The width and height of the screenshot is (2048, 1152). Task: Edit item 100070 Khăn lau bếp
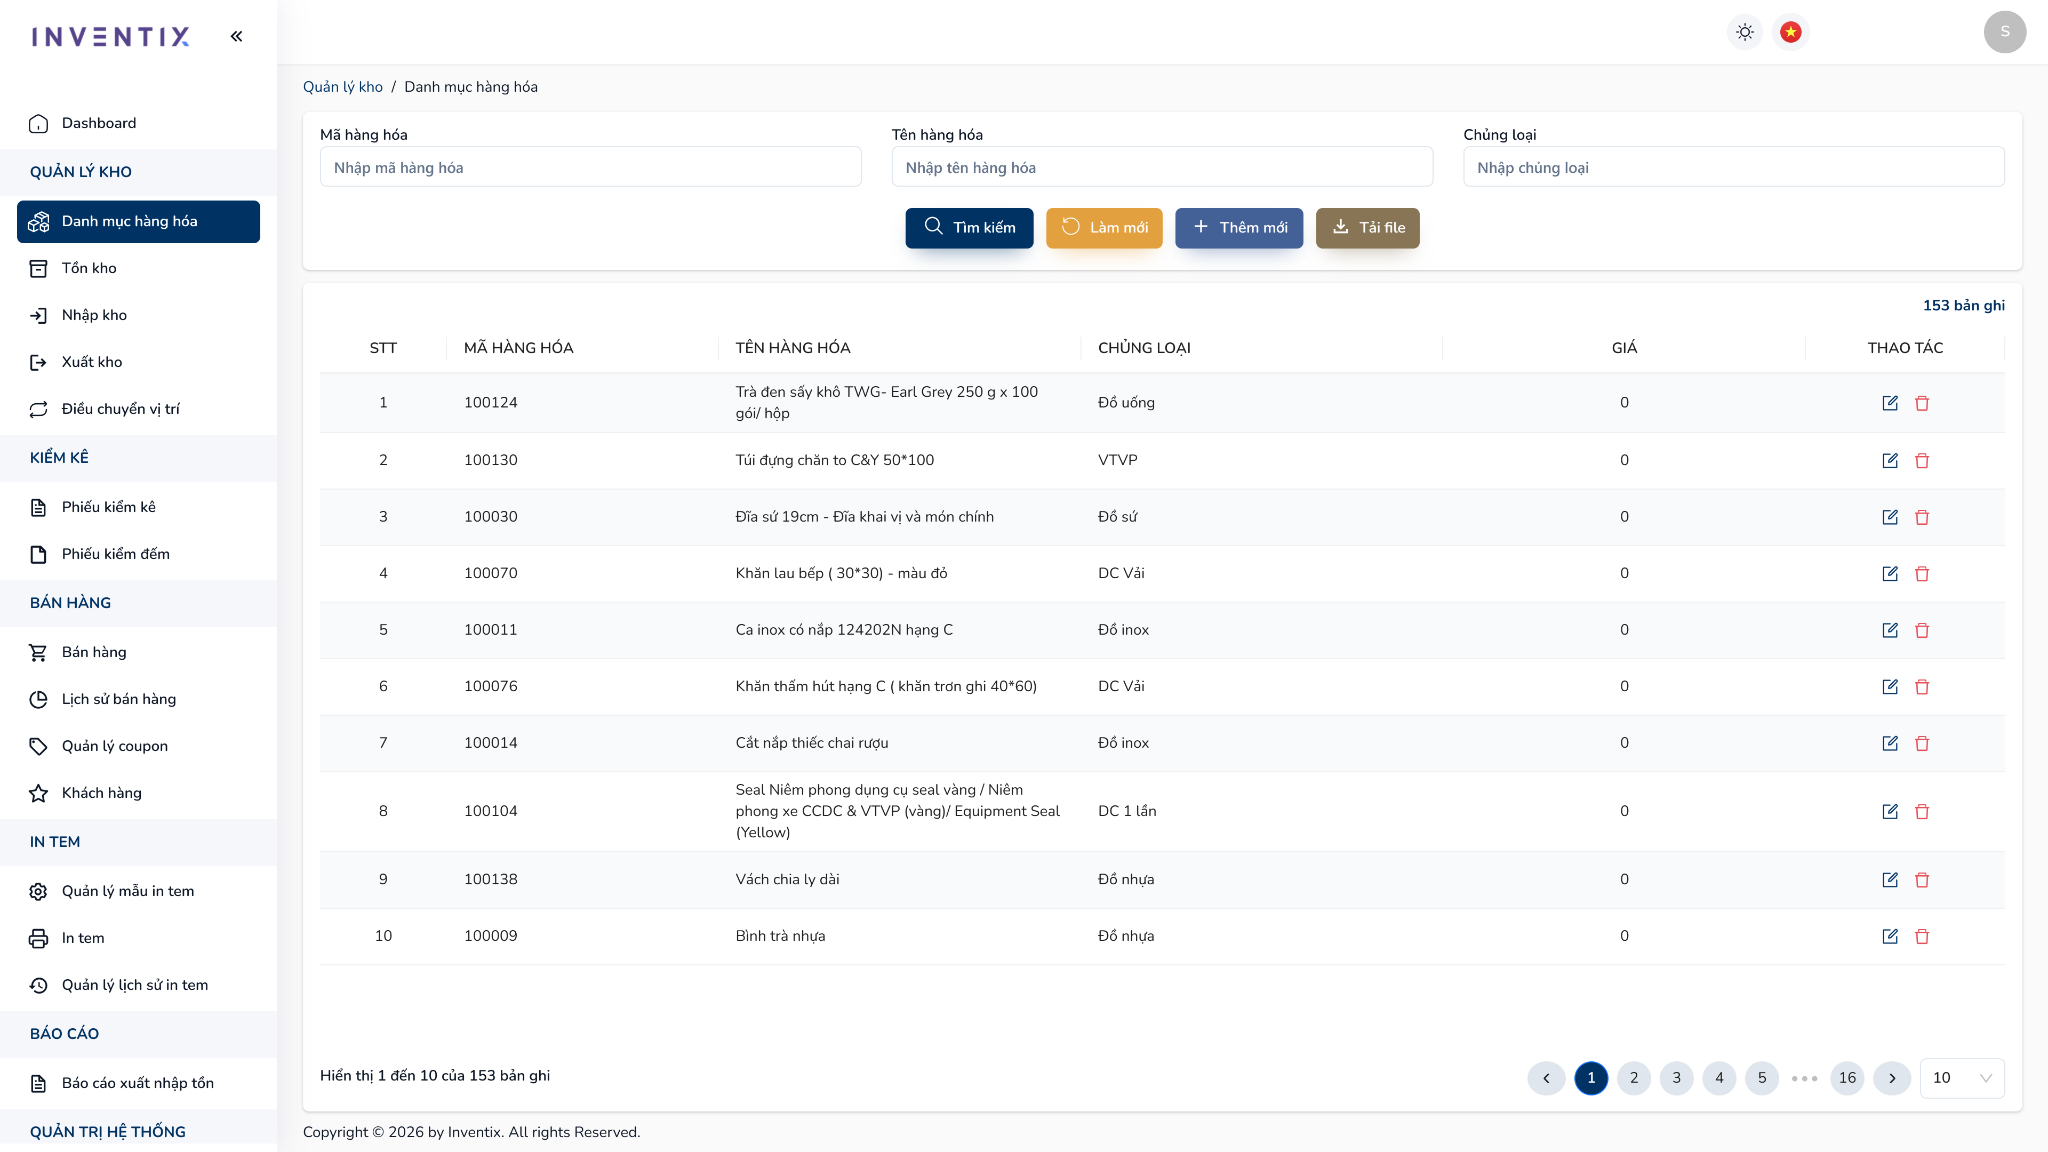(1890, 573)
